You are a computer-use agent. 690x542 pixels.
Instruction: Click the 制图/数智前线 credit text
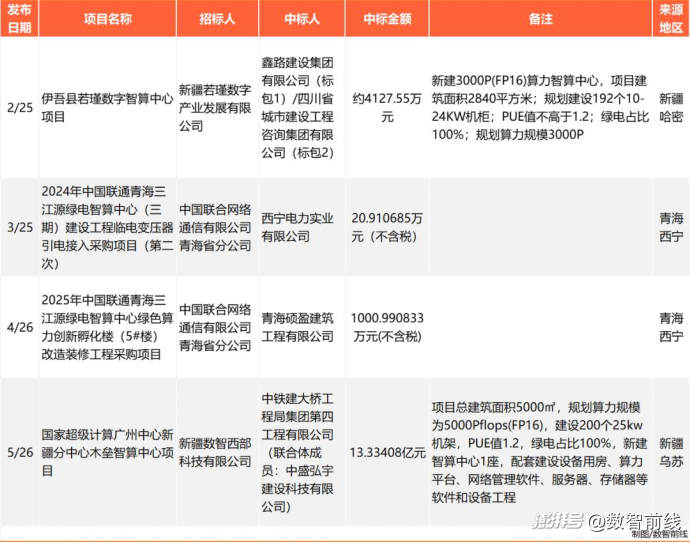tap(660, 536)
